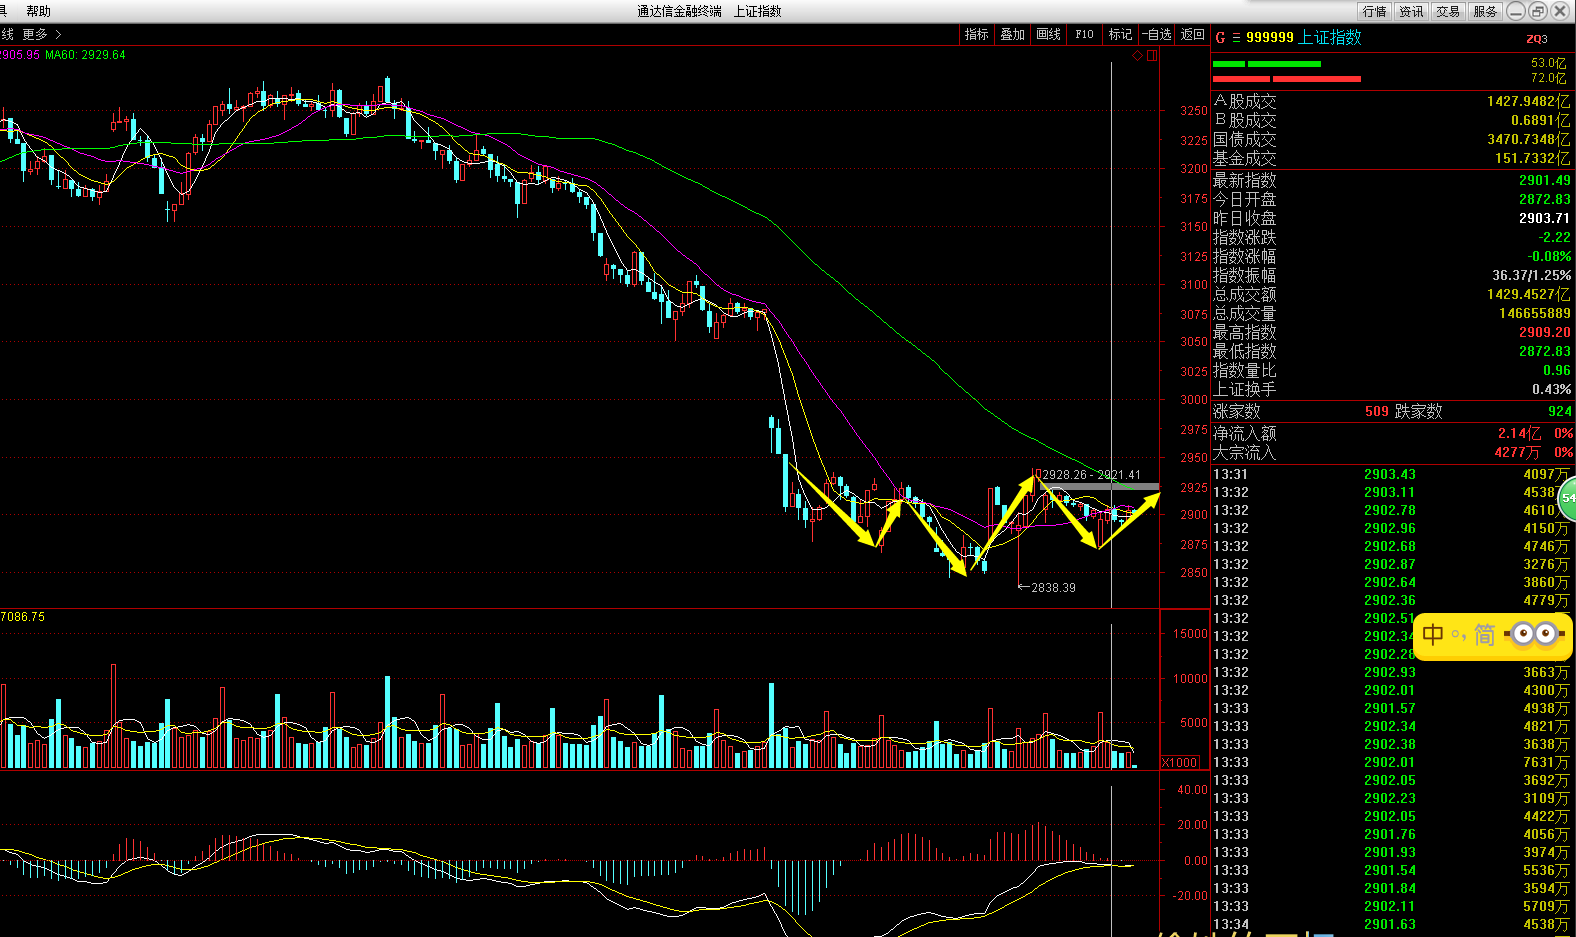Select the 画线 drawing tool button
Viewport: 1576px width, 937px height.
coord(1049,34)
